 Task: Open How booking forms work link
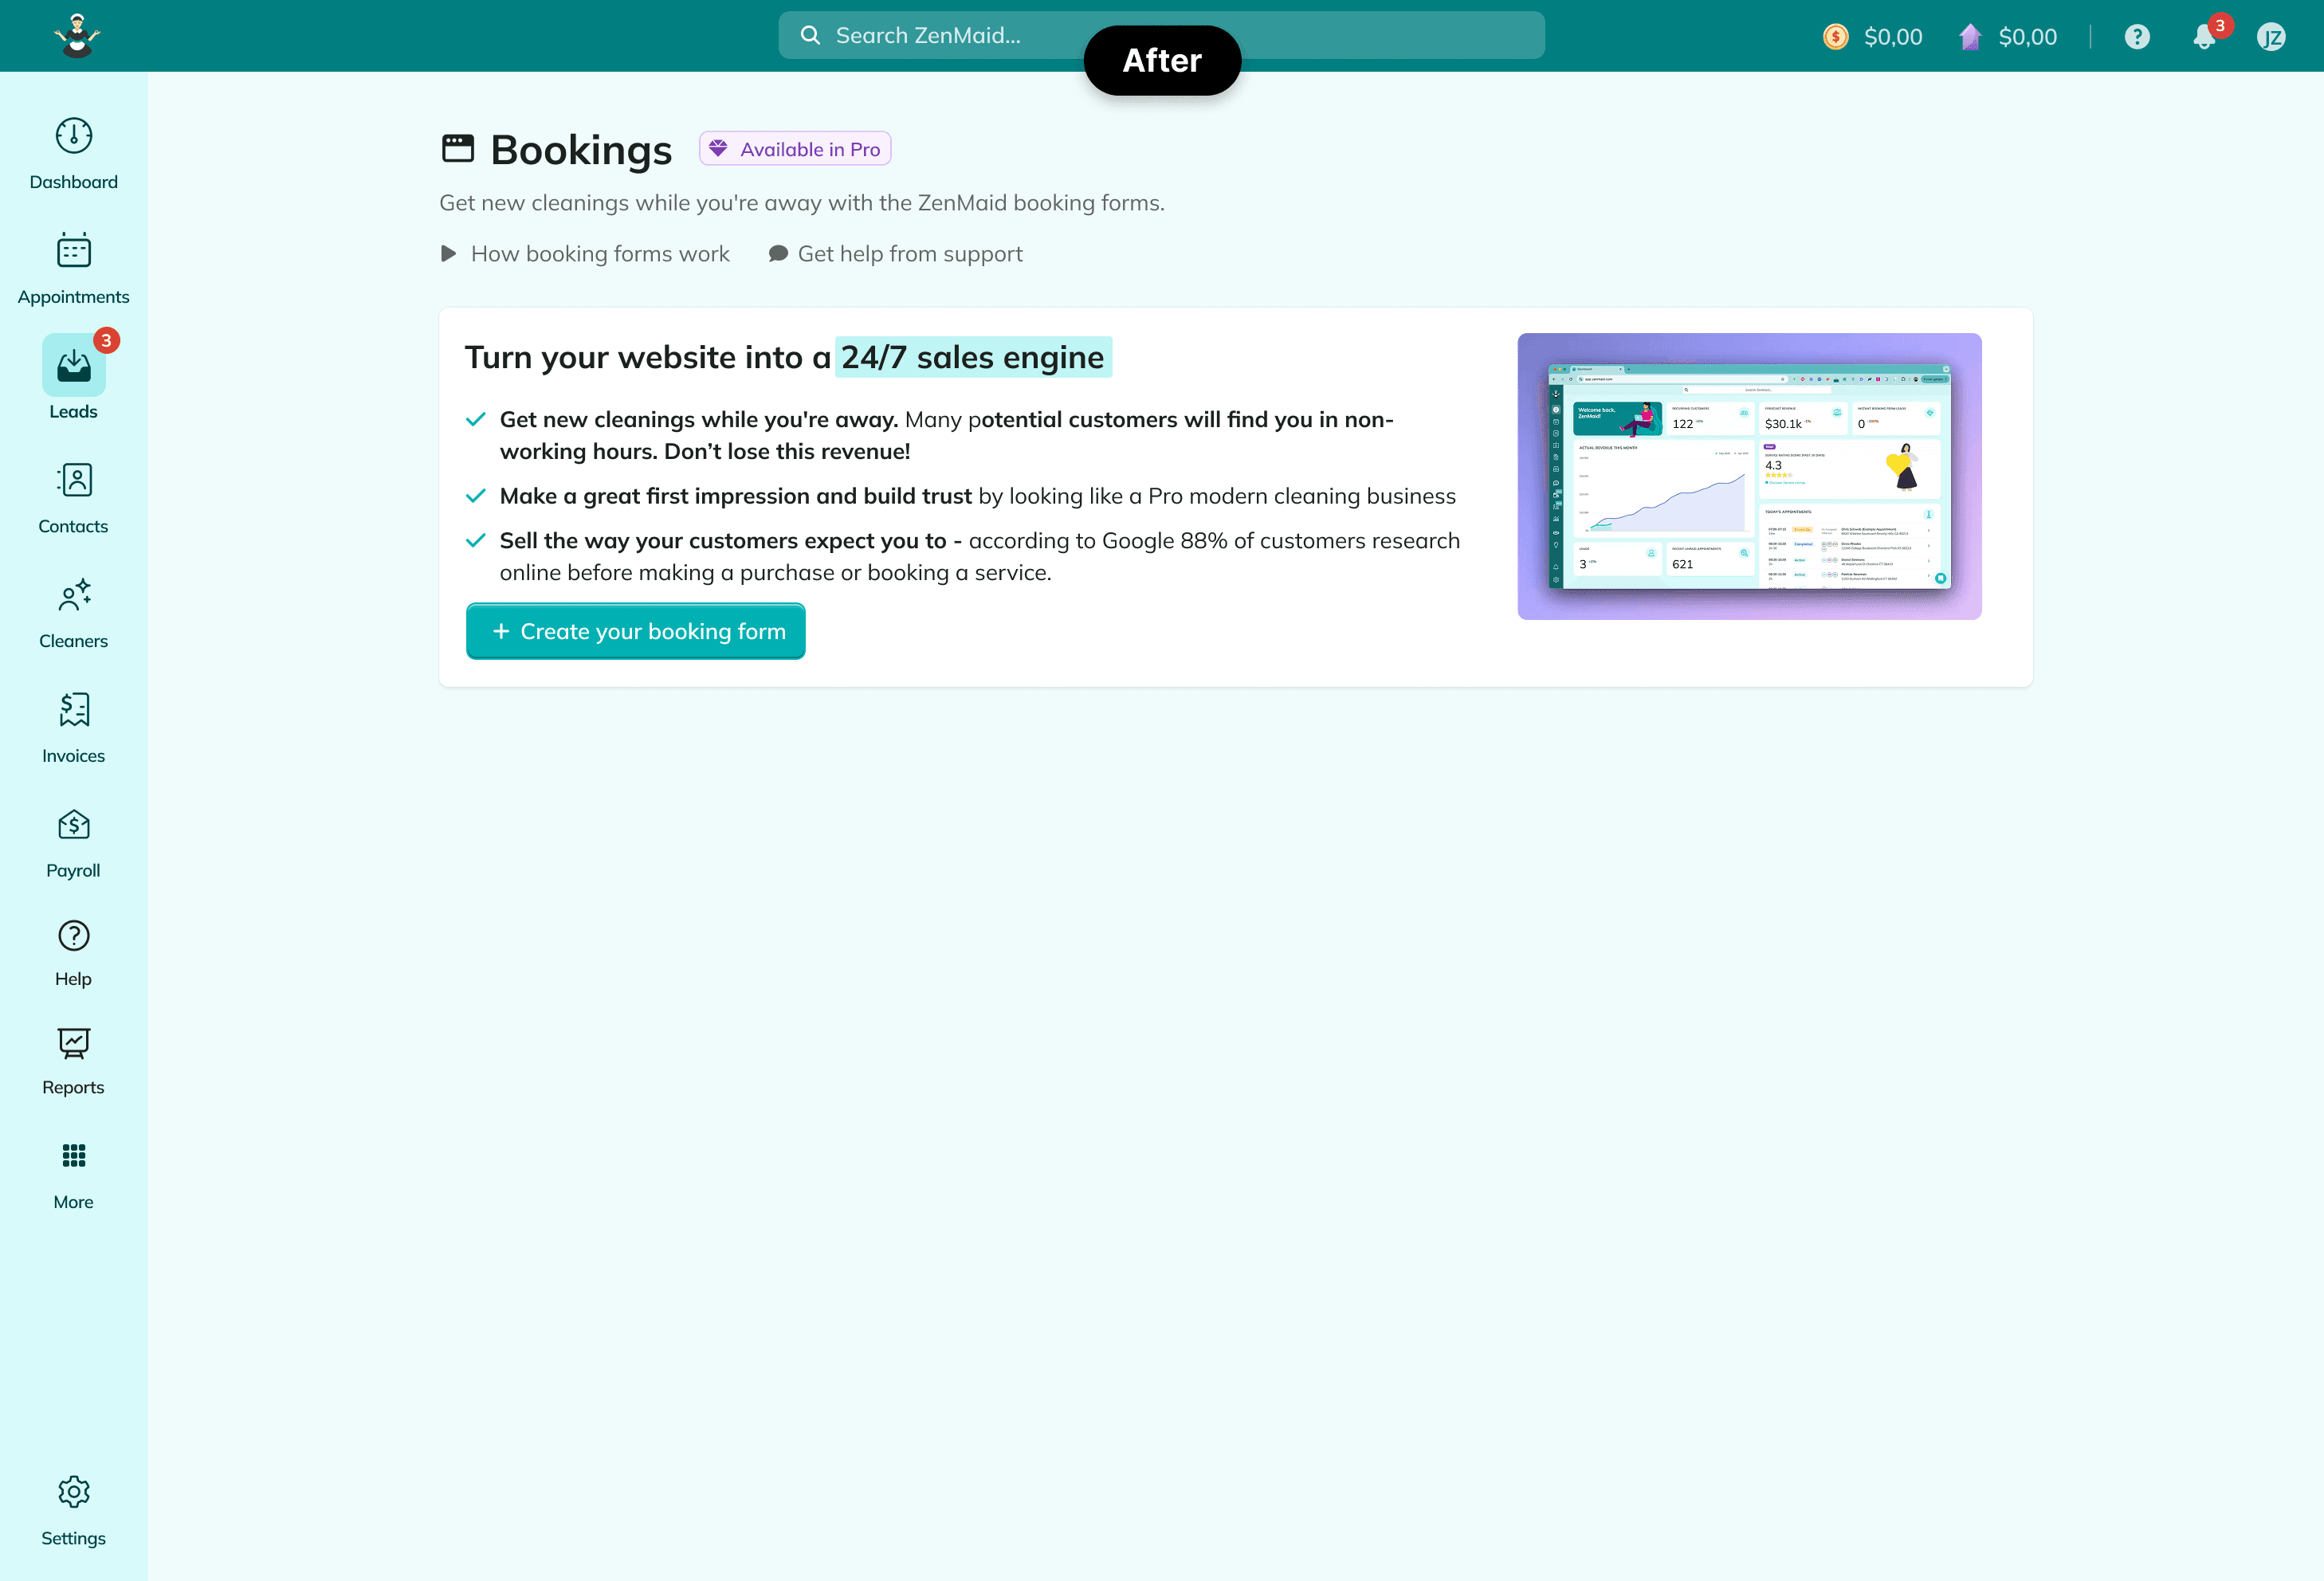[600, 254]
